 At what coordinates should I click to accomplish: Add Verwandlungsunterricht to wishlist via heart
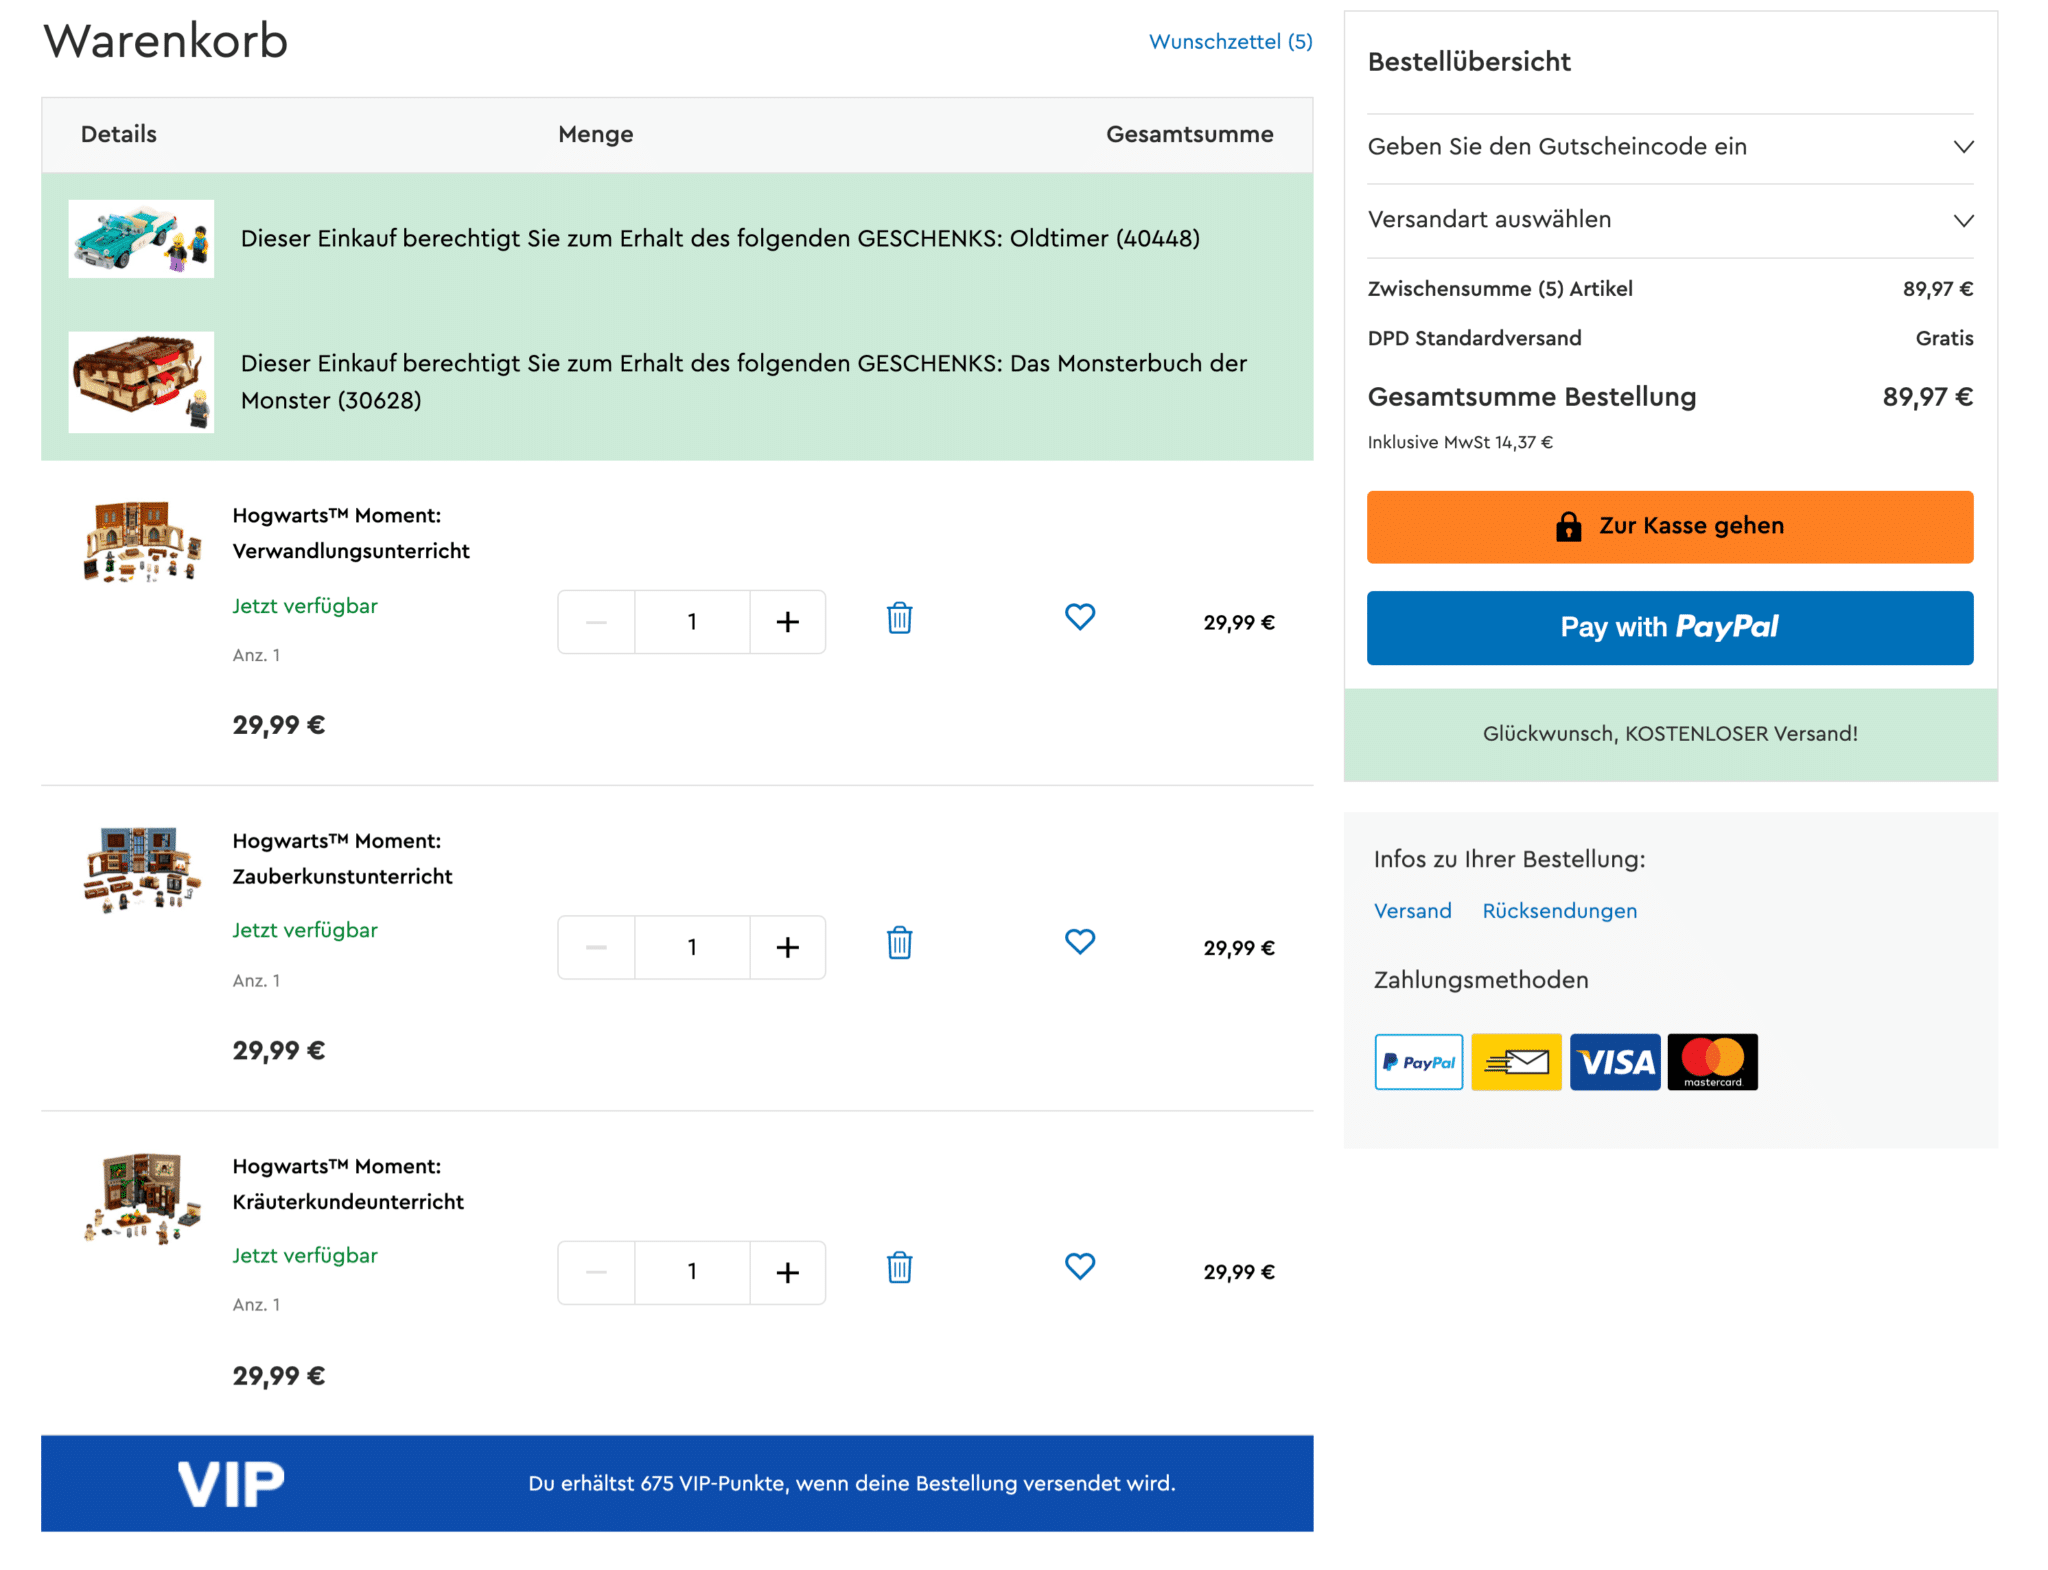point(1080,617)
